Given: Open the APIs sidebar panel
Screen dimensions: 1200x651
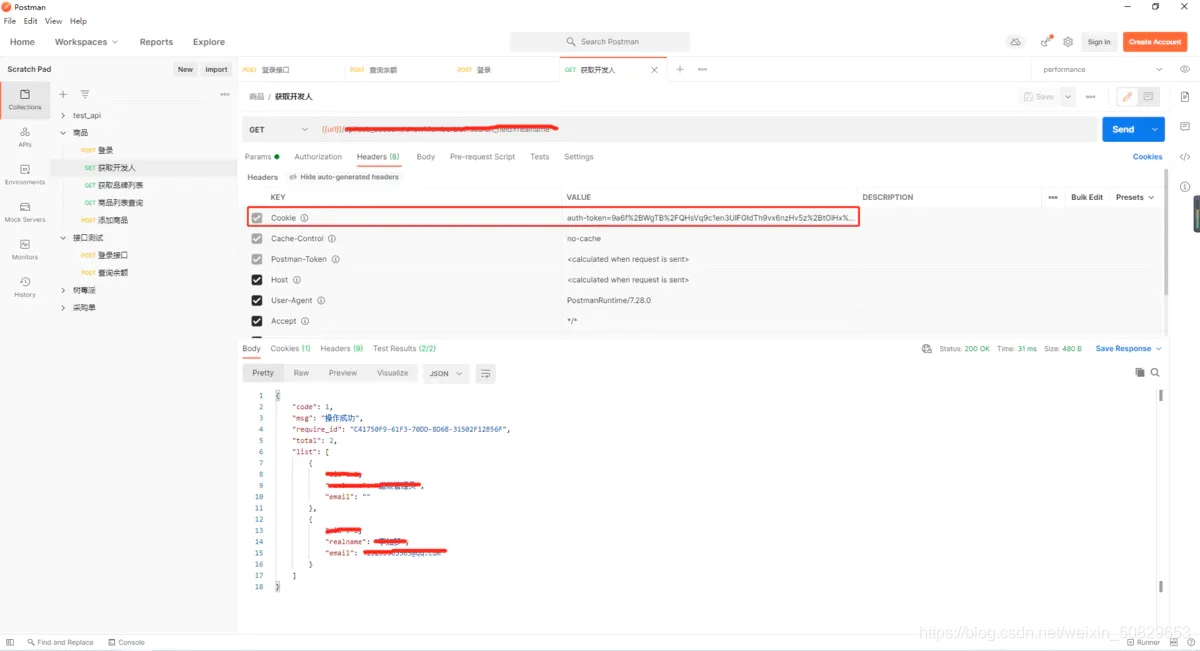Looking at the screenshot, I should 25,136.
